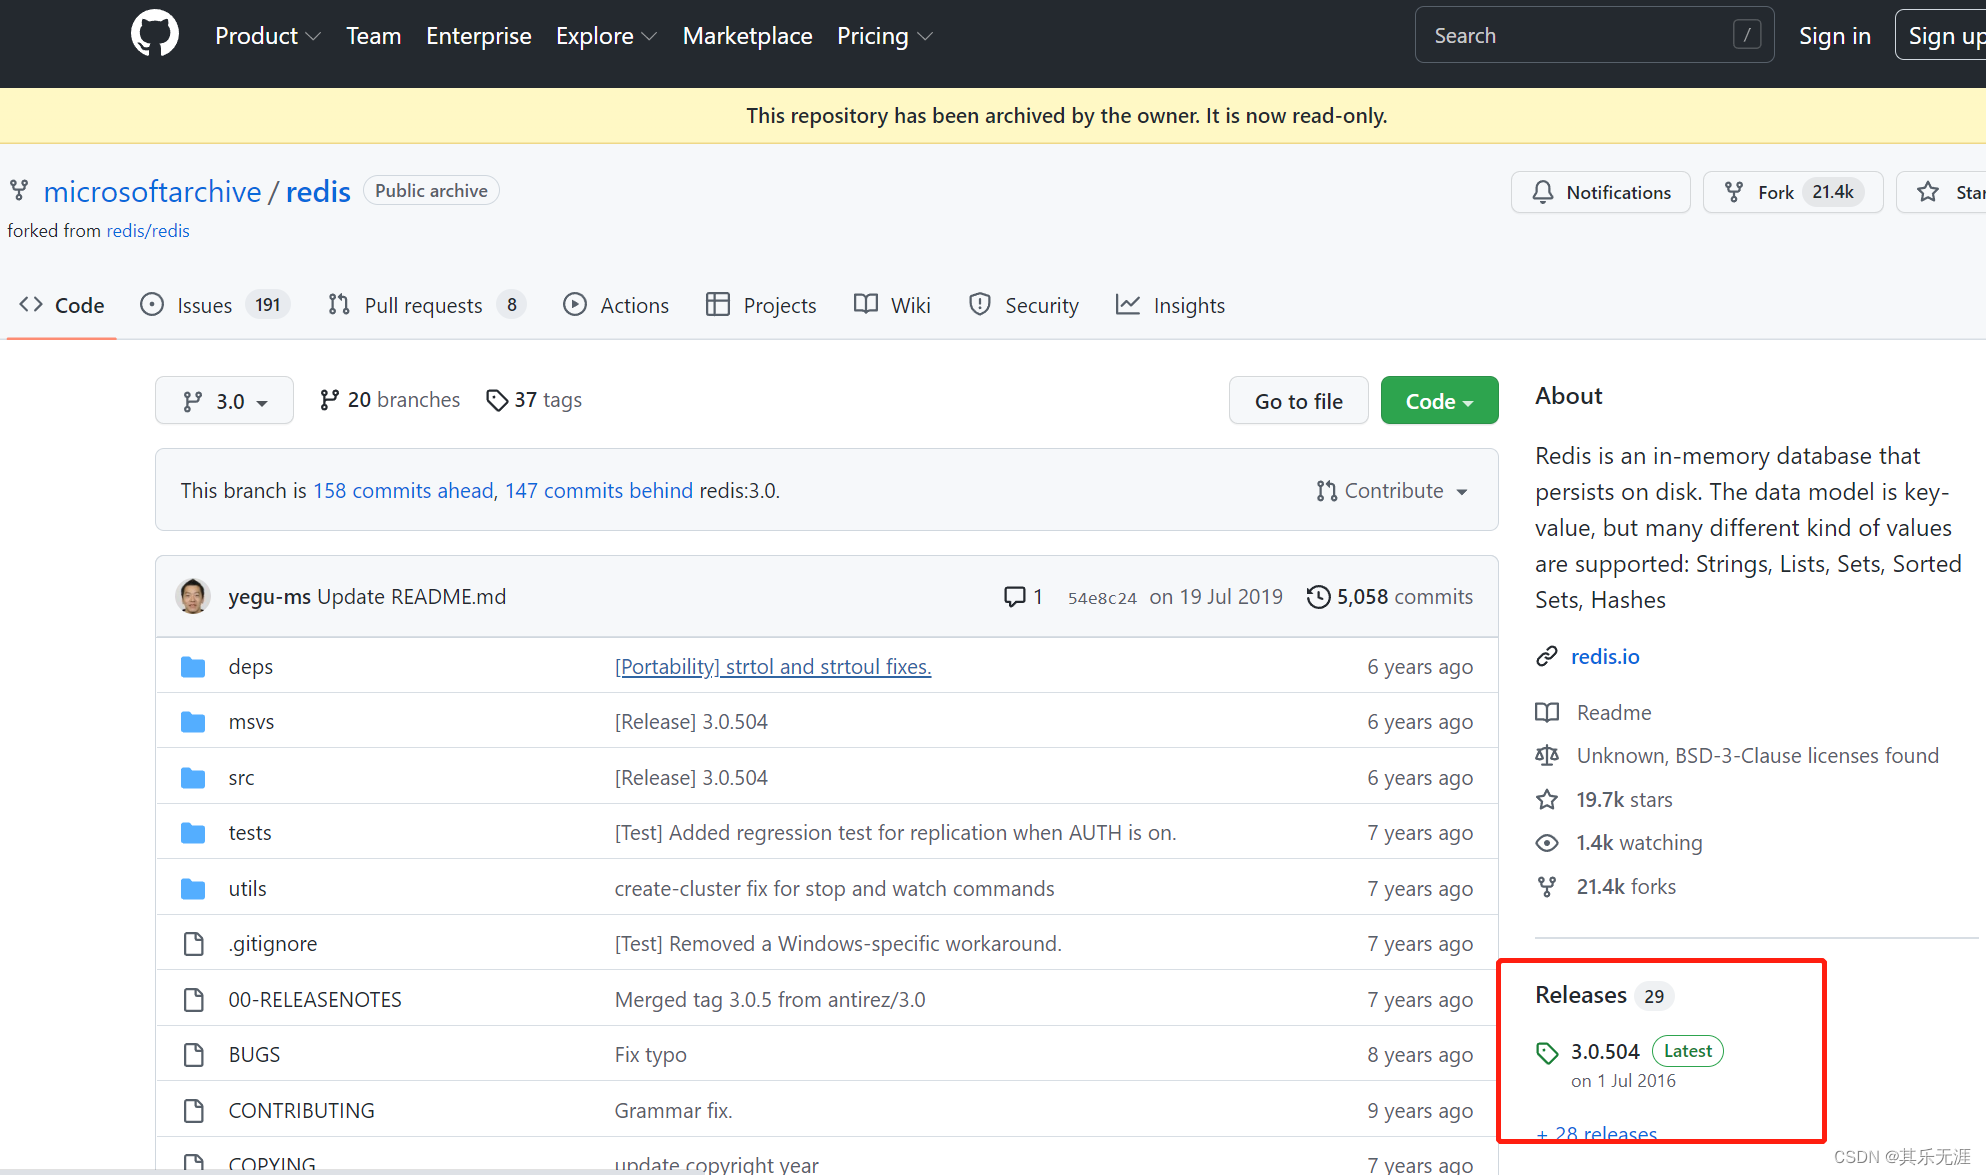Click the 158 commits ahead link
This screenshot has height=1175, width=1986.
pyautogui.click(x=403, y=491)
